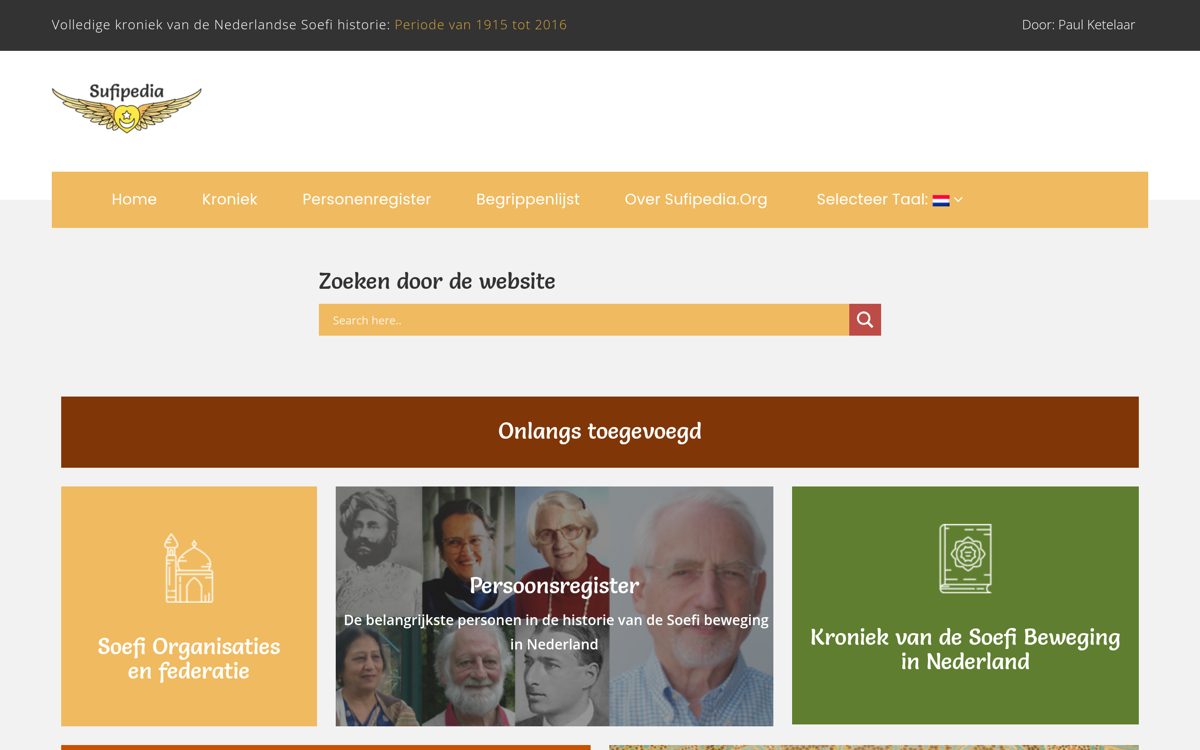The image size is (1200, 750).
Task: Click 'Volledige kroniek van de Nederlandse Soefi historie' text
Action: coord(221,25)
